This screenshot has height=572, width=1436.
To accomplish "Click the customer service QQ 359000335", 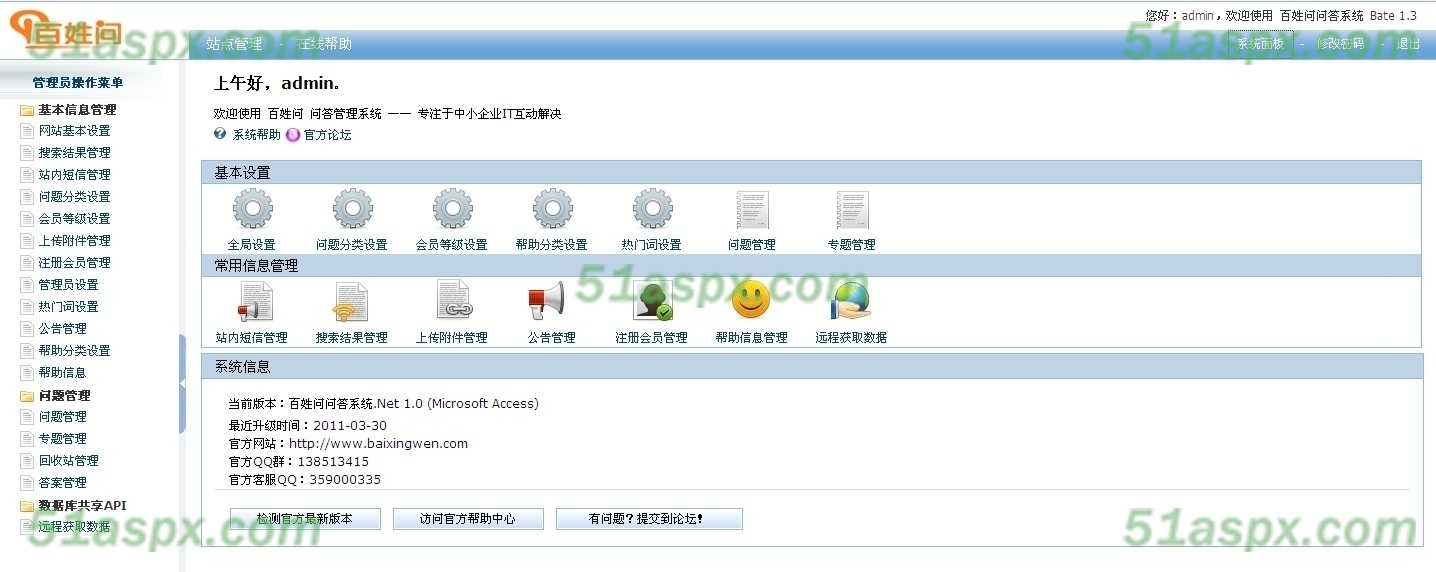I will (x=345, y=480).
